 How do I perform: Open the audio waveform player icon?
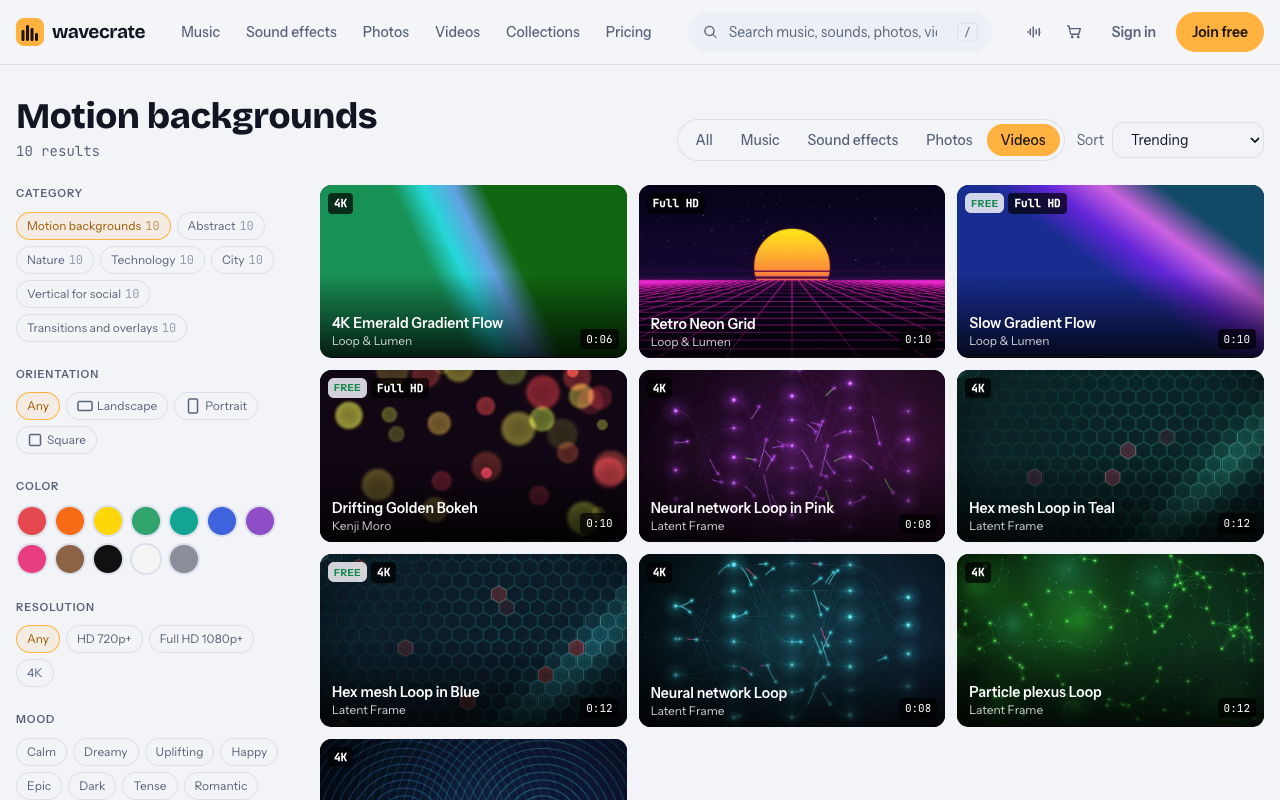[x=1034, y=32]
